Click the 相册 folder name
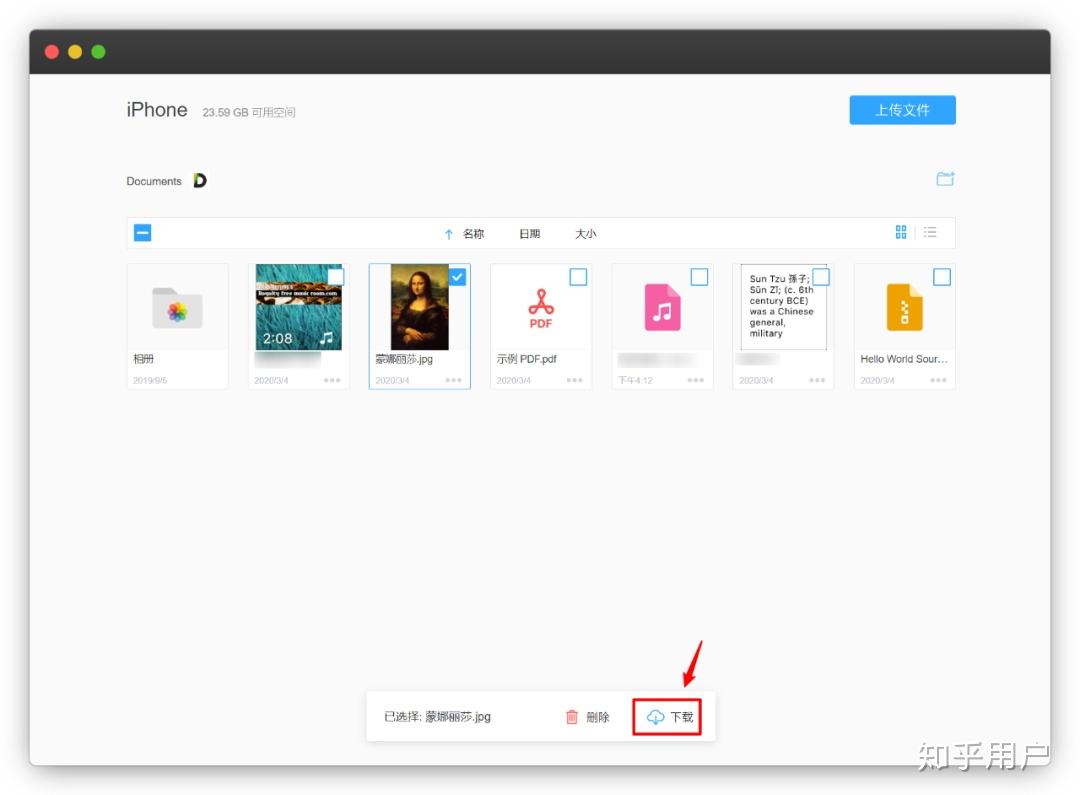This screenshot has width=1080, height=795. point(143,359)
